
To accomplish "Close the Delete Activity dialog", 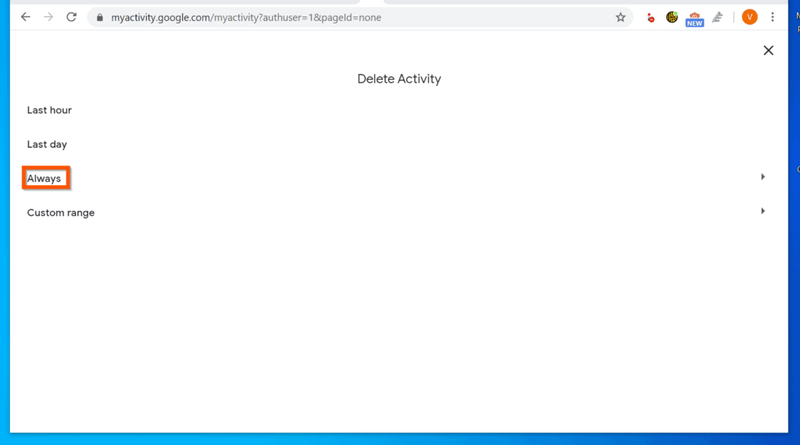I will coord(768,50).
